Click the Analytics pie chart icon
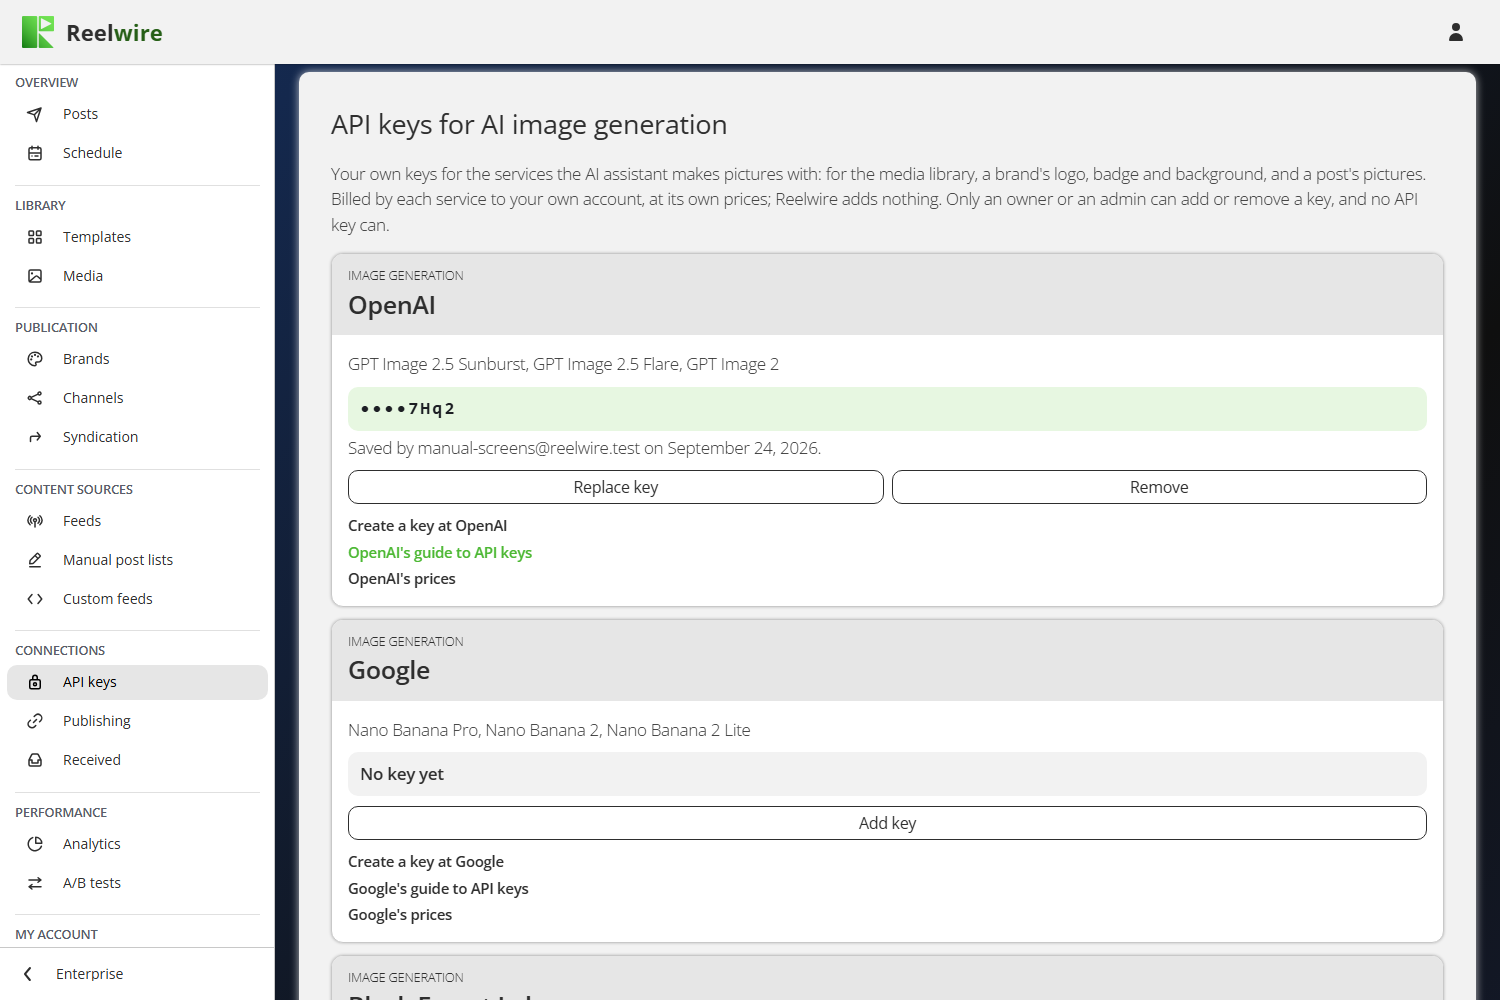The height and width of the screenshot is (1000, 1500). pyautogui.click(x=35, y=844)
